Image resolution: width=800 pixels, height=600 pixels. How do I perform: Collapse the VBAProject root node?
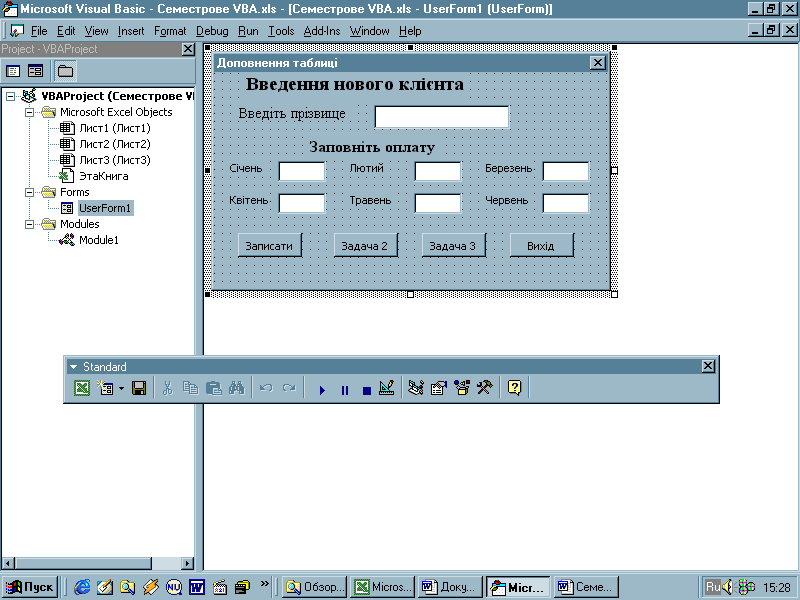point(10,96)
